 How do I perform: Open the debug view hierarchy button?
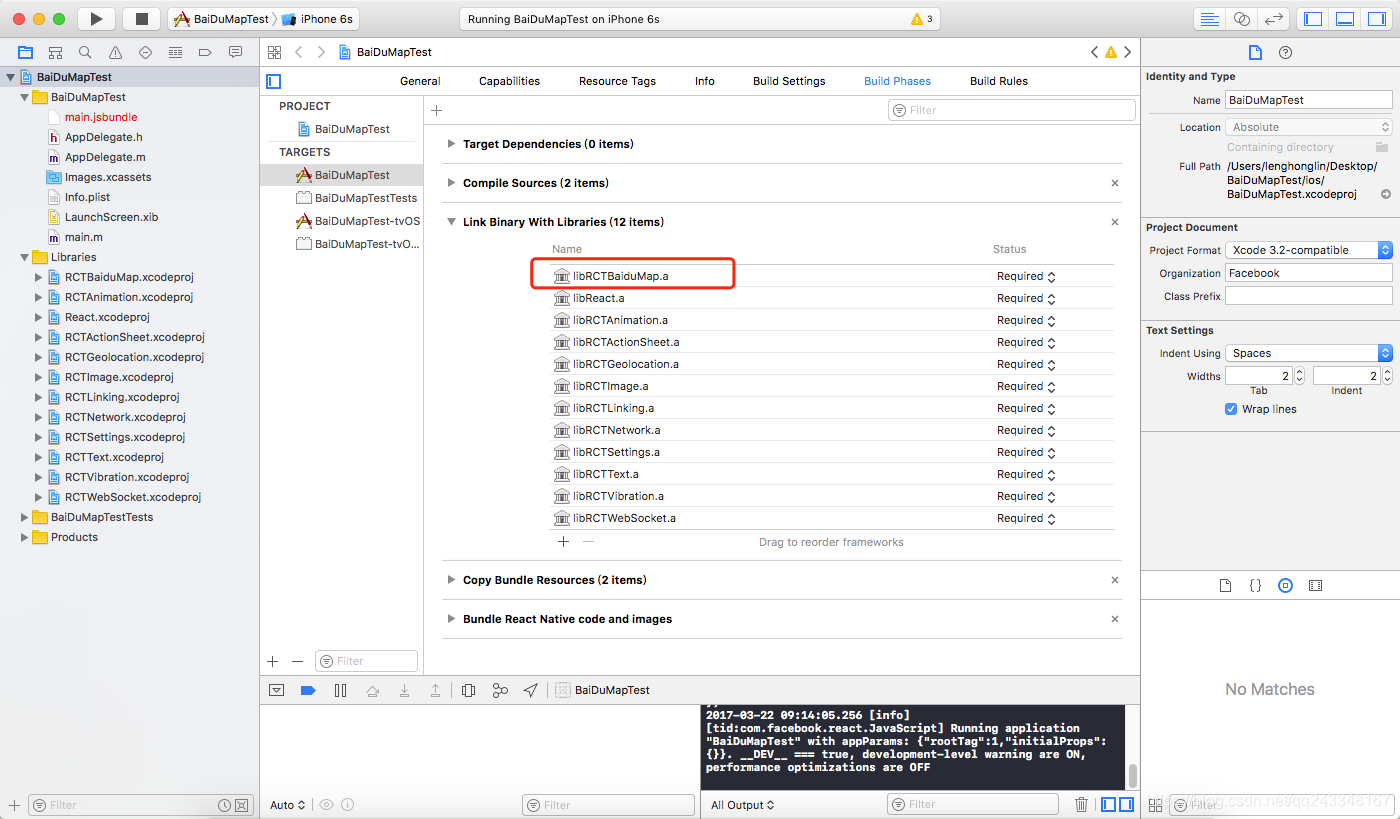468,690
